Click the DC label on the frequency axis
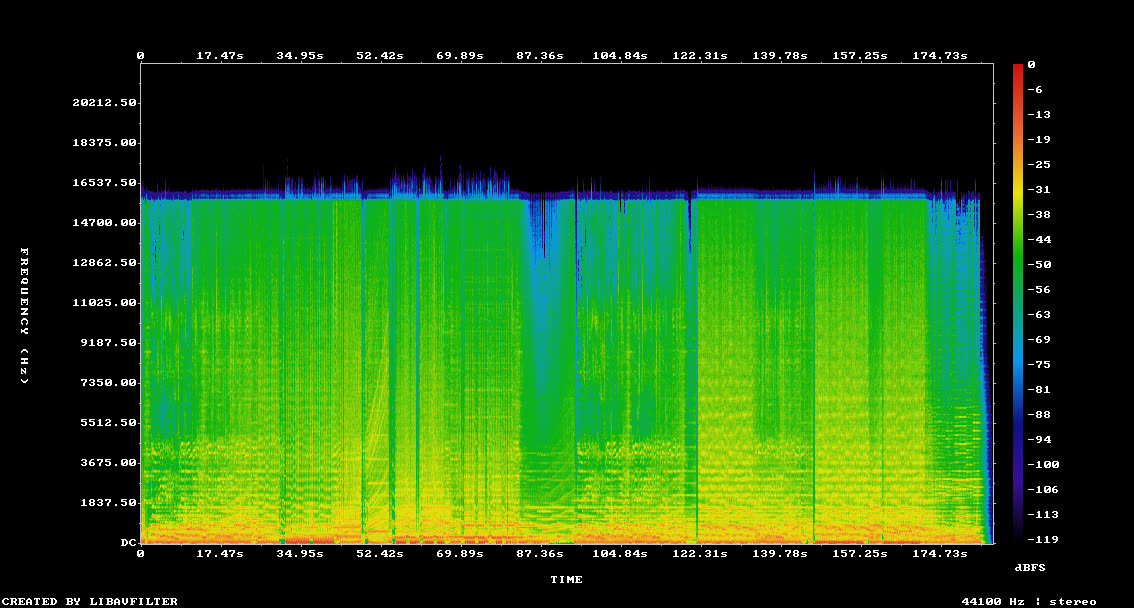This screenshot has width=1134, height=608. pyautogui.click(x=128, y=542)
